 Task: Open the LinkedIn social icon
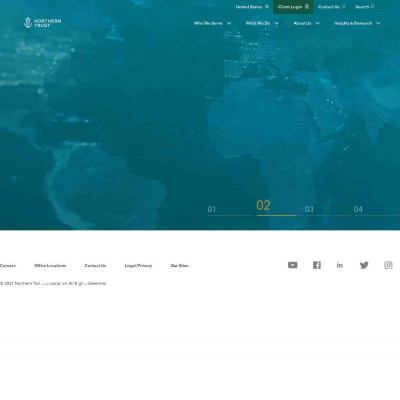(x=340, y=265)
